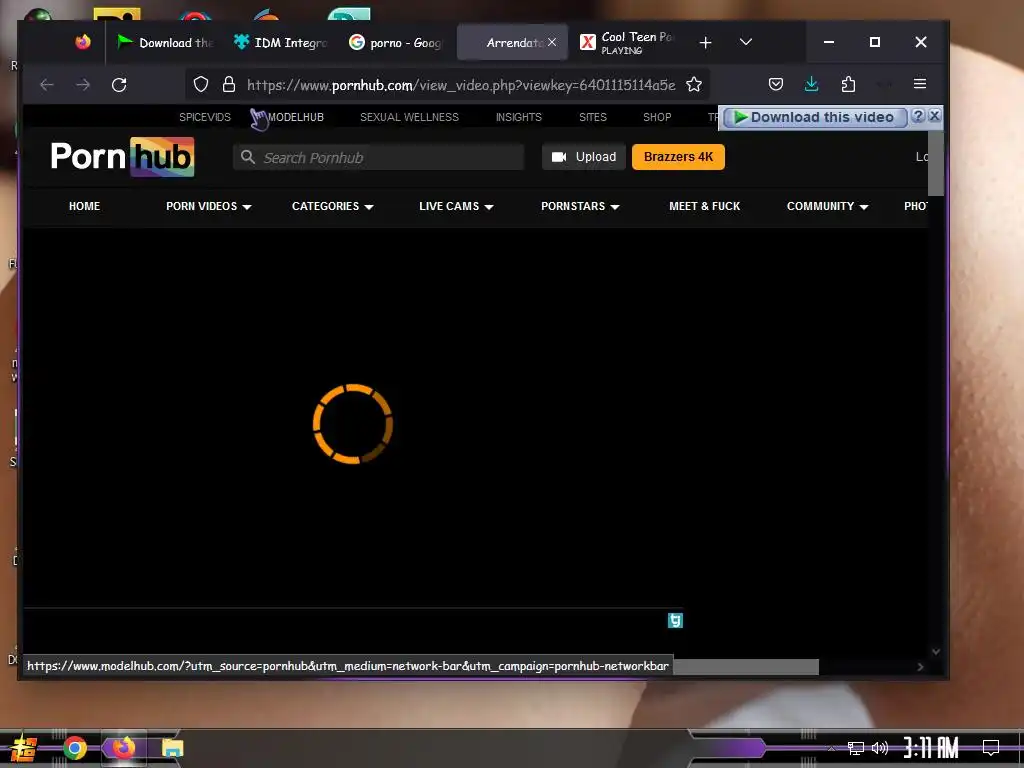Click the scroll-right arrow of the horizontal scrollbar
This screenshot has height=768, width=1024.
[921, 667]
